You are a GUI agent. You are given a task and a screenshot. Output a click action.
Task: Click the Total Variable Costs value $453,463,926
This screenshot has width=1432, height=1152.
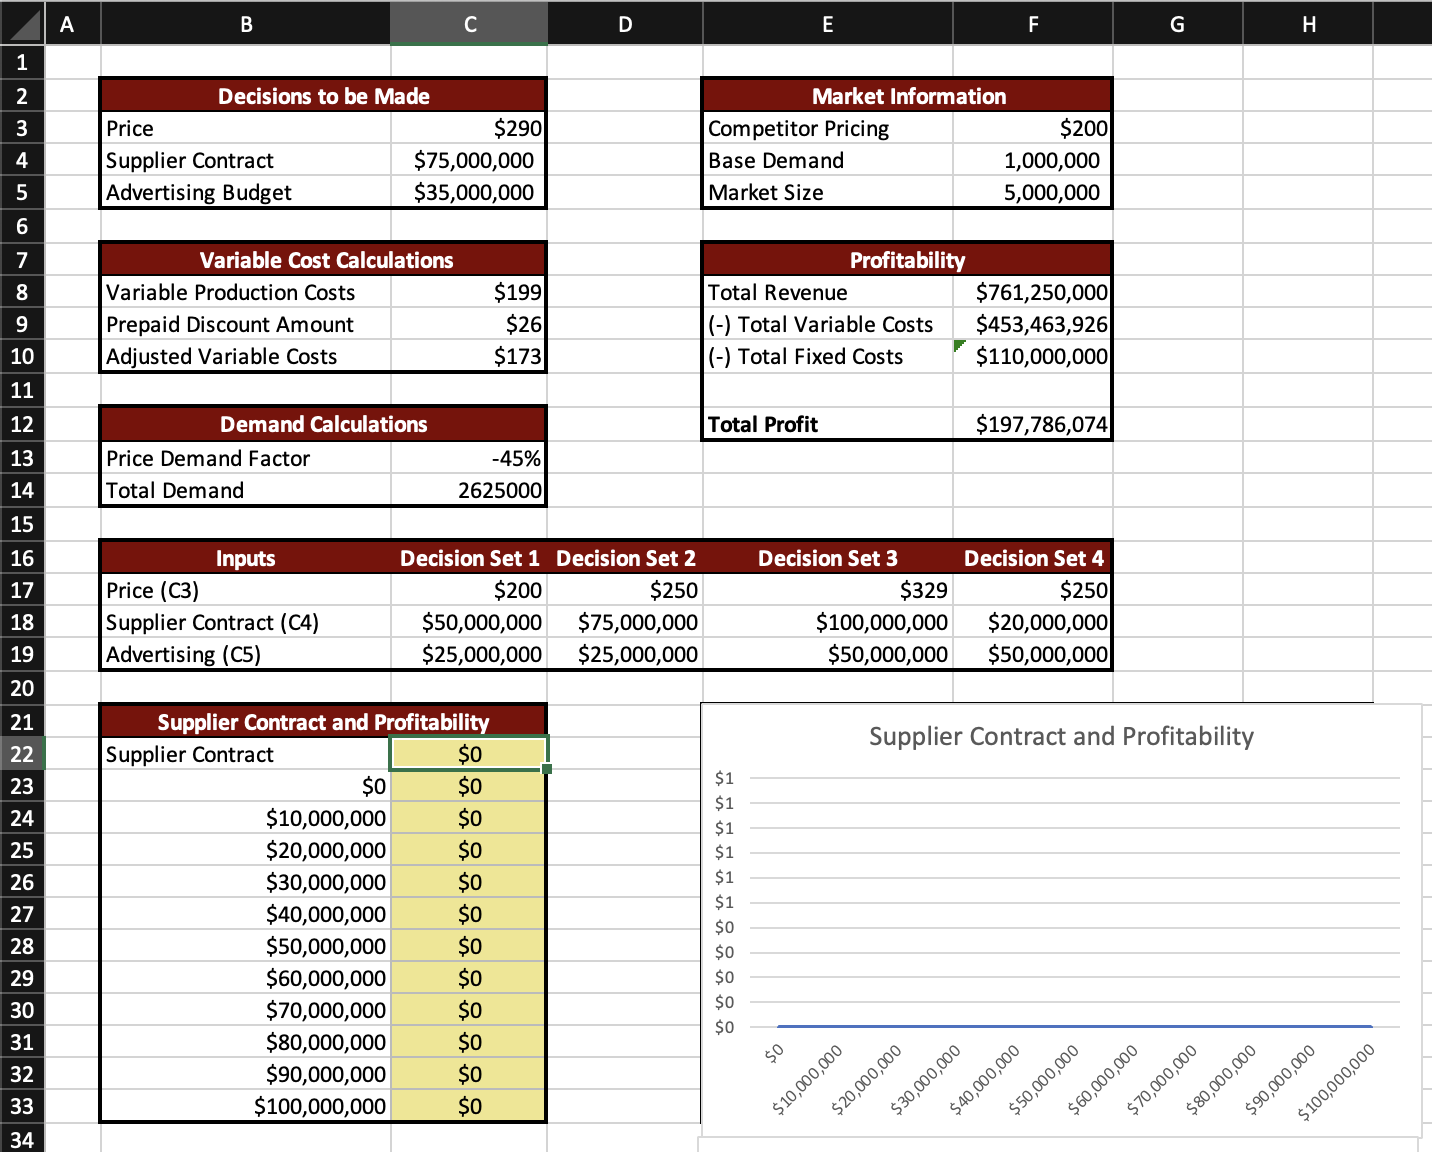click(1042, 324)
